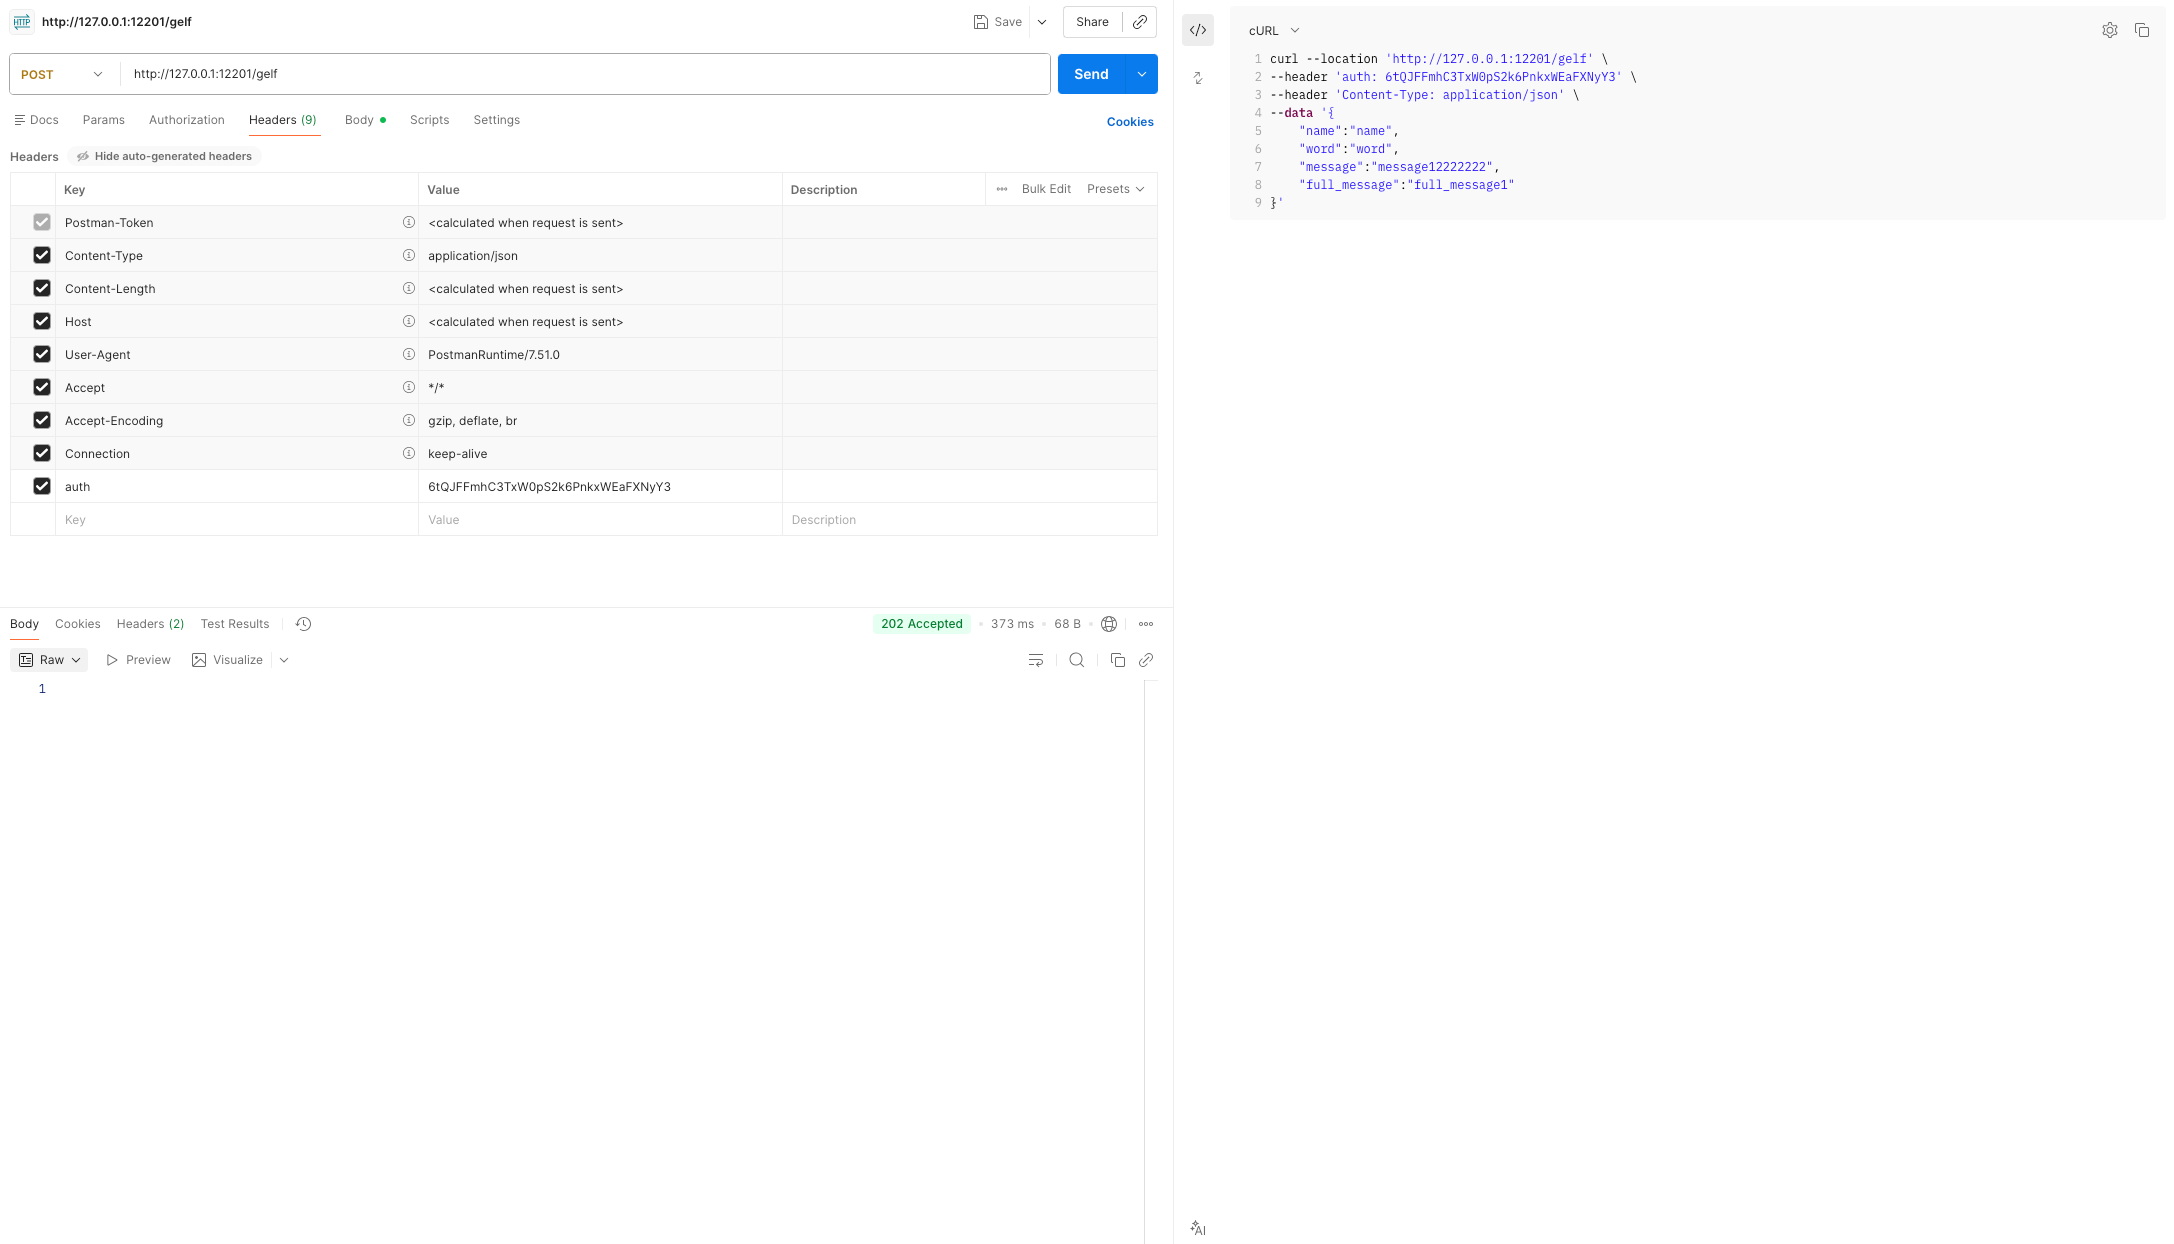The width and height of the screenshot is (2174, 1244).
Task: Disable the Content-Type header checkbox
Action: click(x=42, y=255)
